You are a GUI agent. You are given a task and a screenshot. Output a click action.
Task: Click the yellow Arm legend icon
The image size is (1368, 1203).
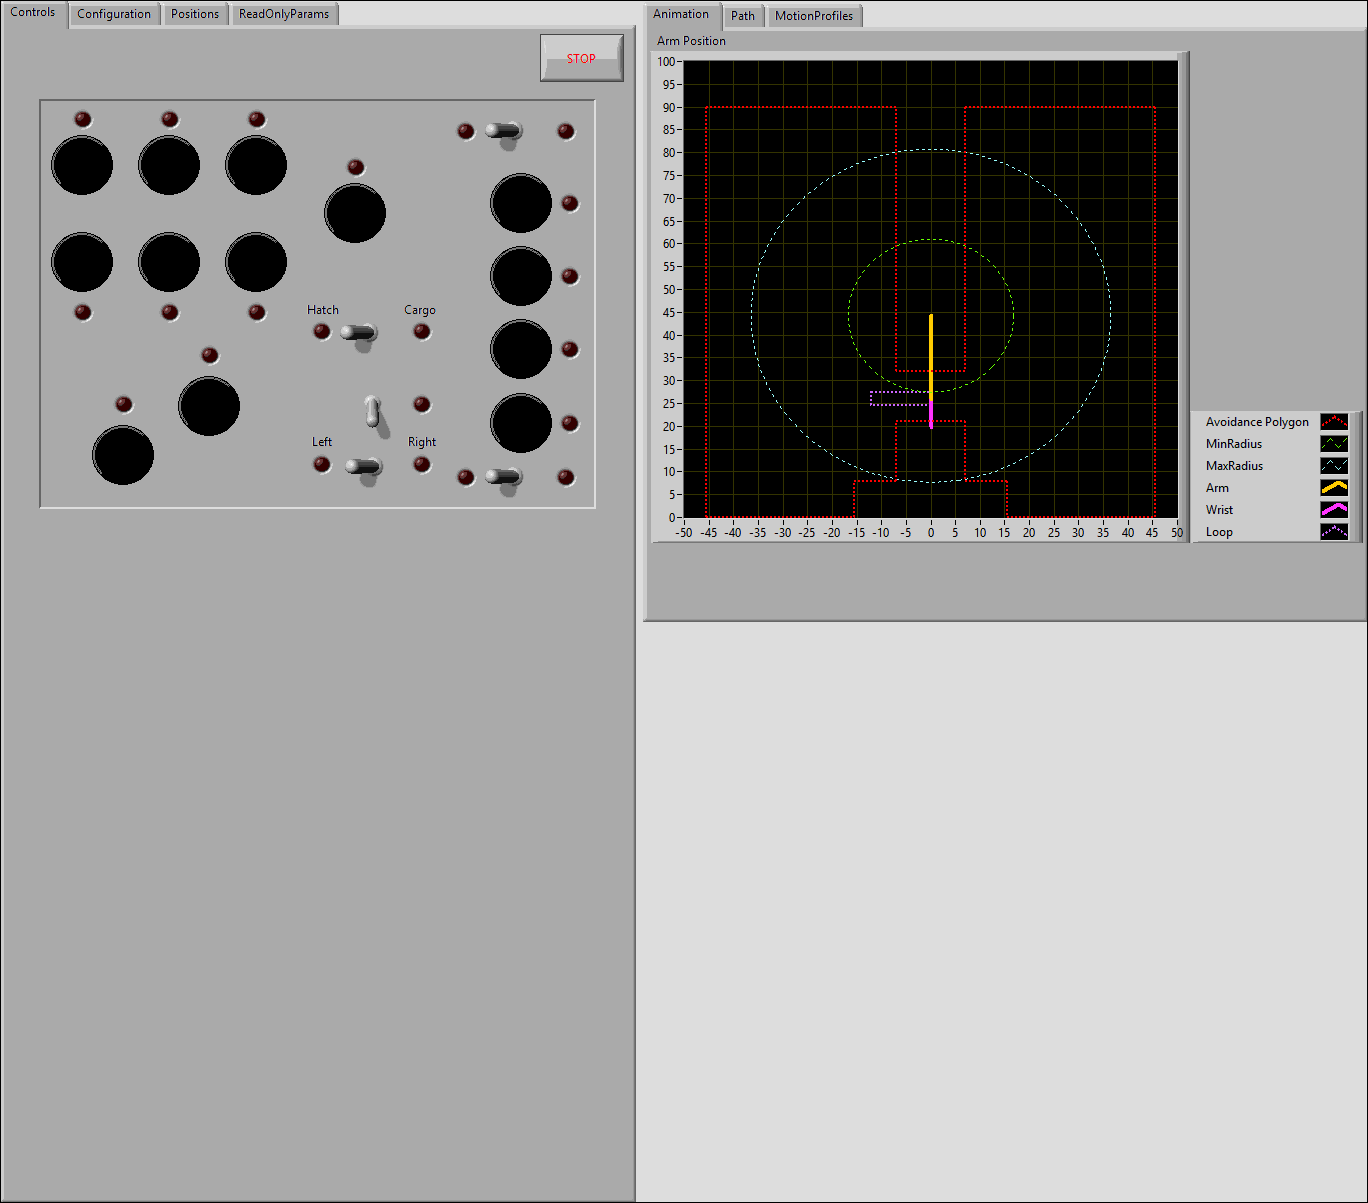pyautogui.click(x=1334, y=488)
